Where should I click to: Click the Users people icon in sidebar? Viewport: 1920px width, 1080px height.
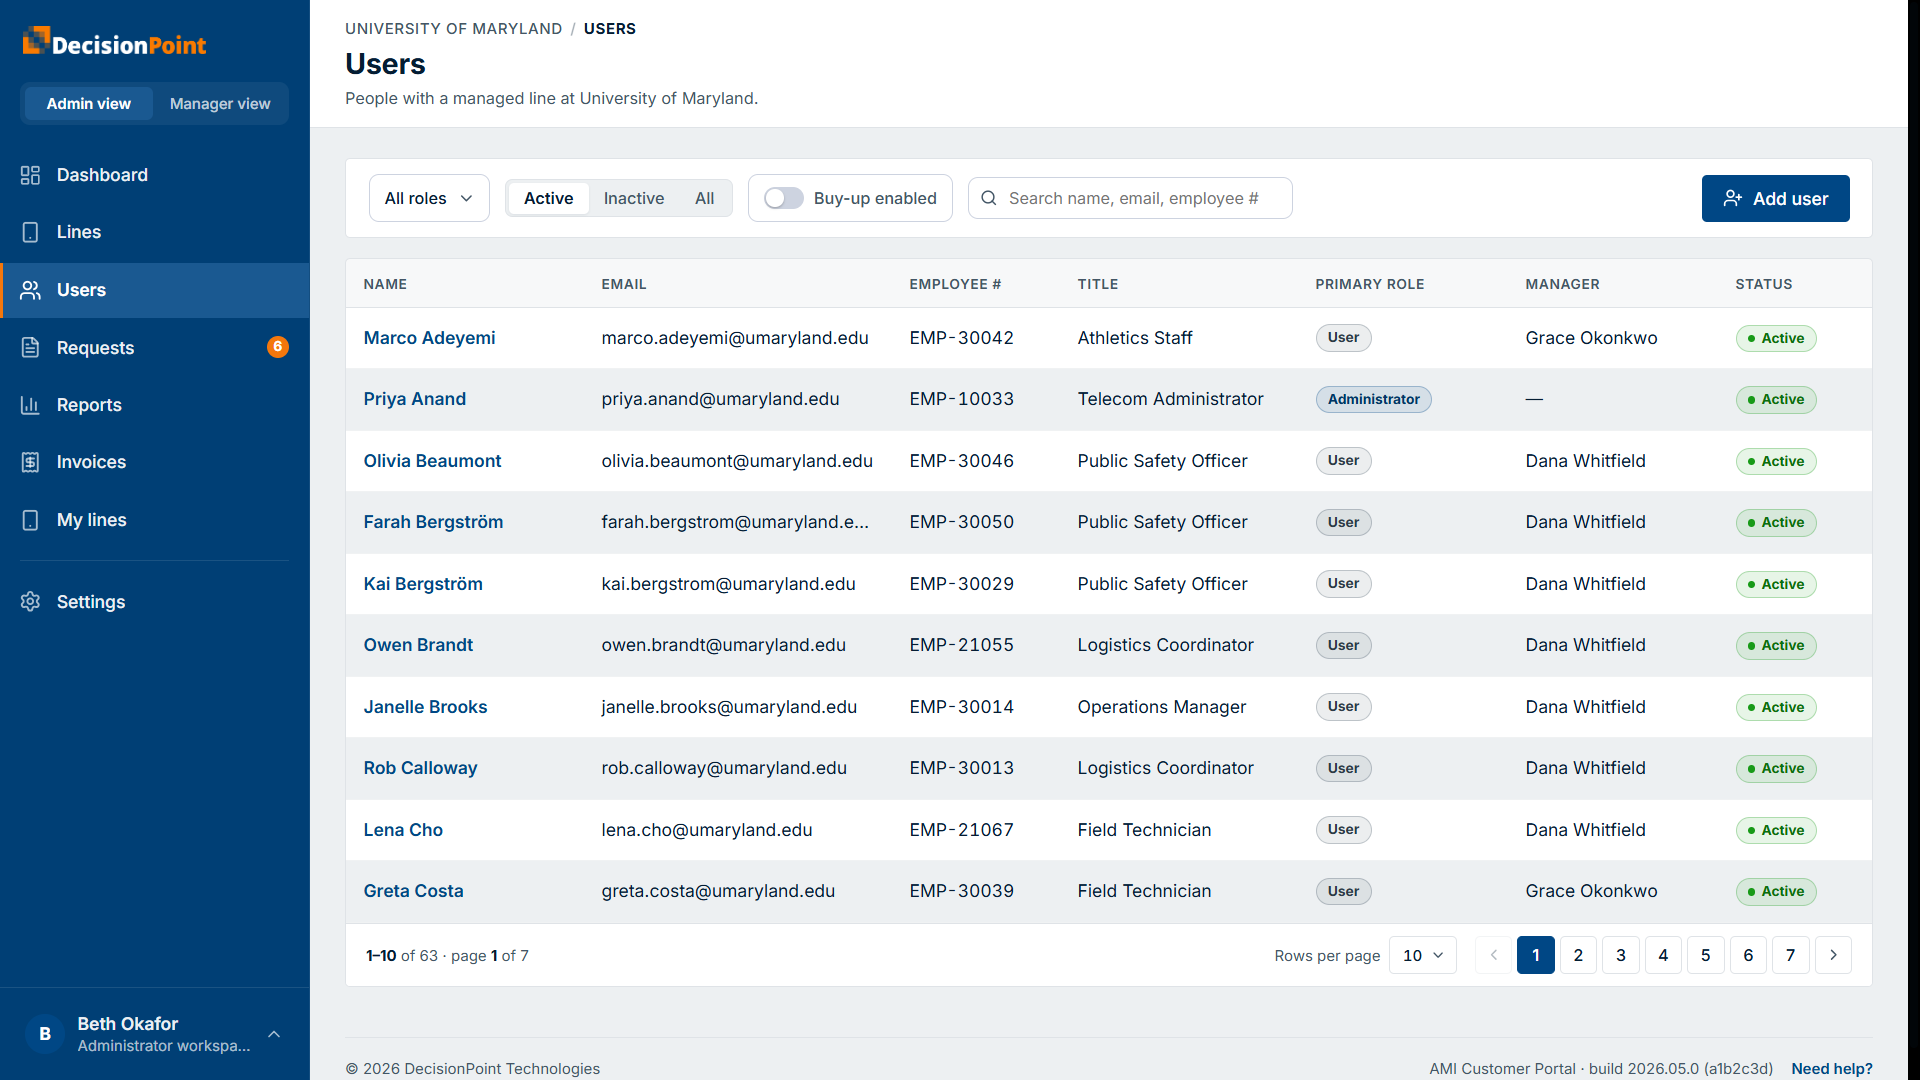pos(30,290)
